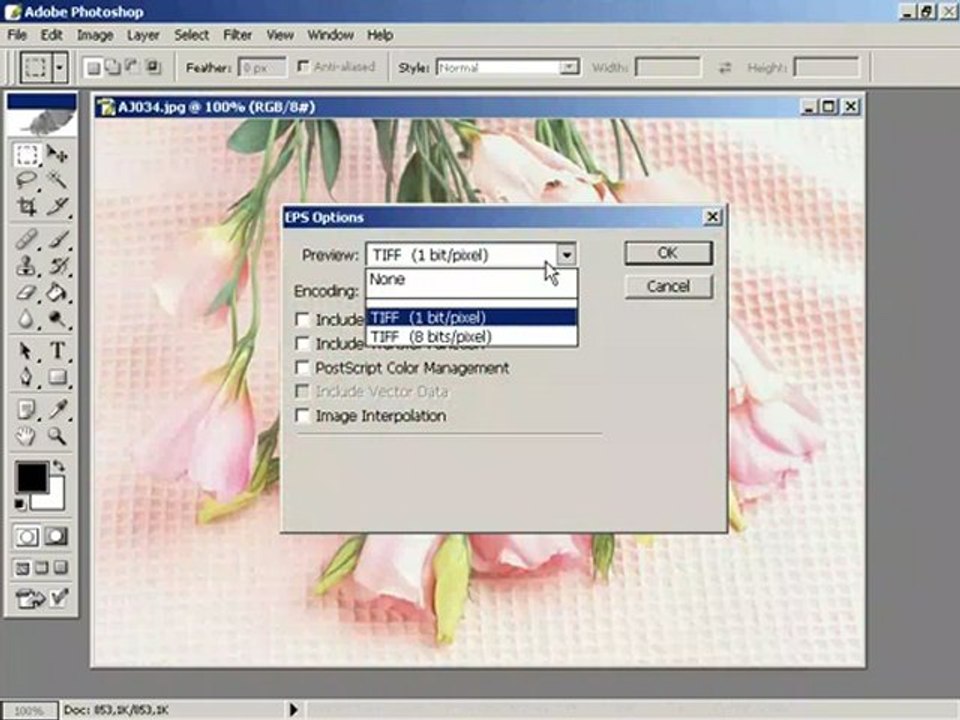The width and height of the screenshot is (960, 720).
Task: Select the Rectangular Marquee tool in toolbox
Action: (26, 154)
